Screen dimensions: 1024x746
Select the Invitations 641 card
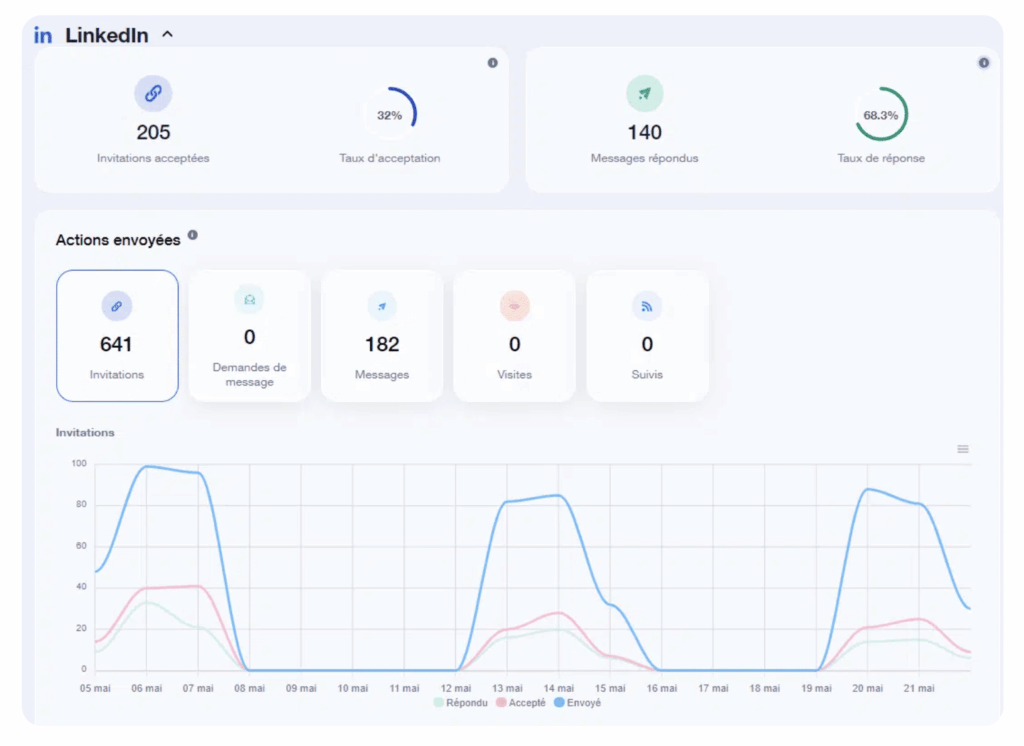[117, 336]
